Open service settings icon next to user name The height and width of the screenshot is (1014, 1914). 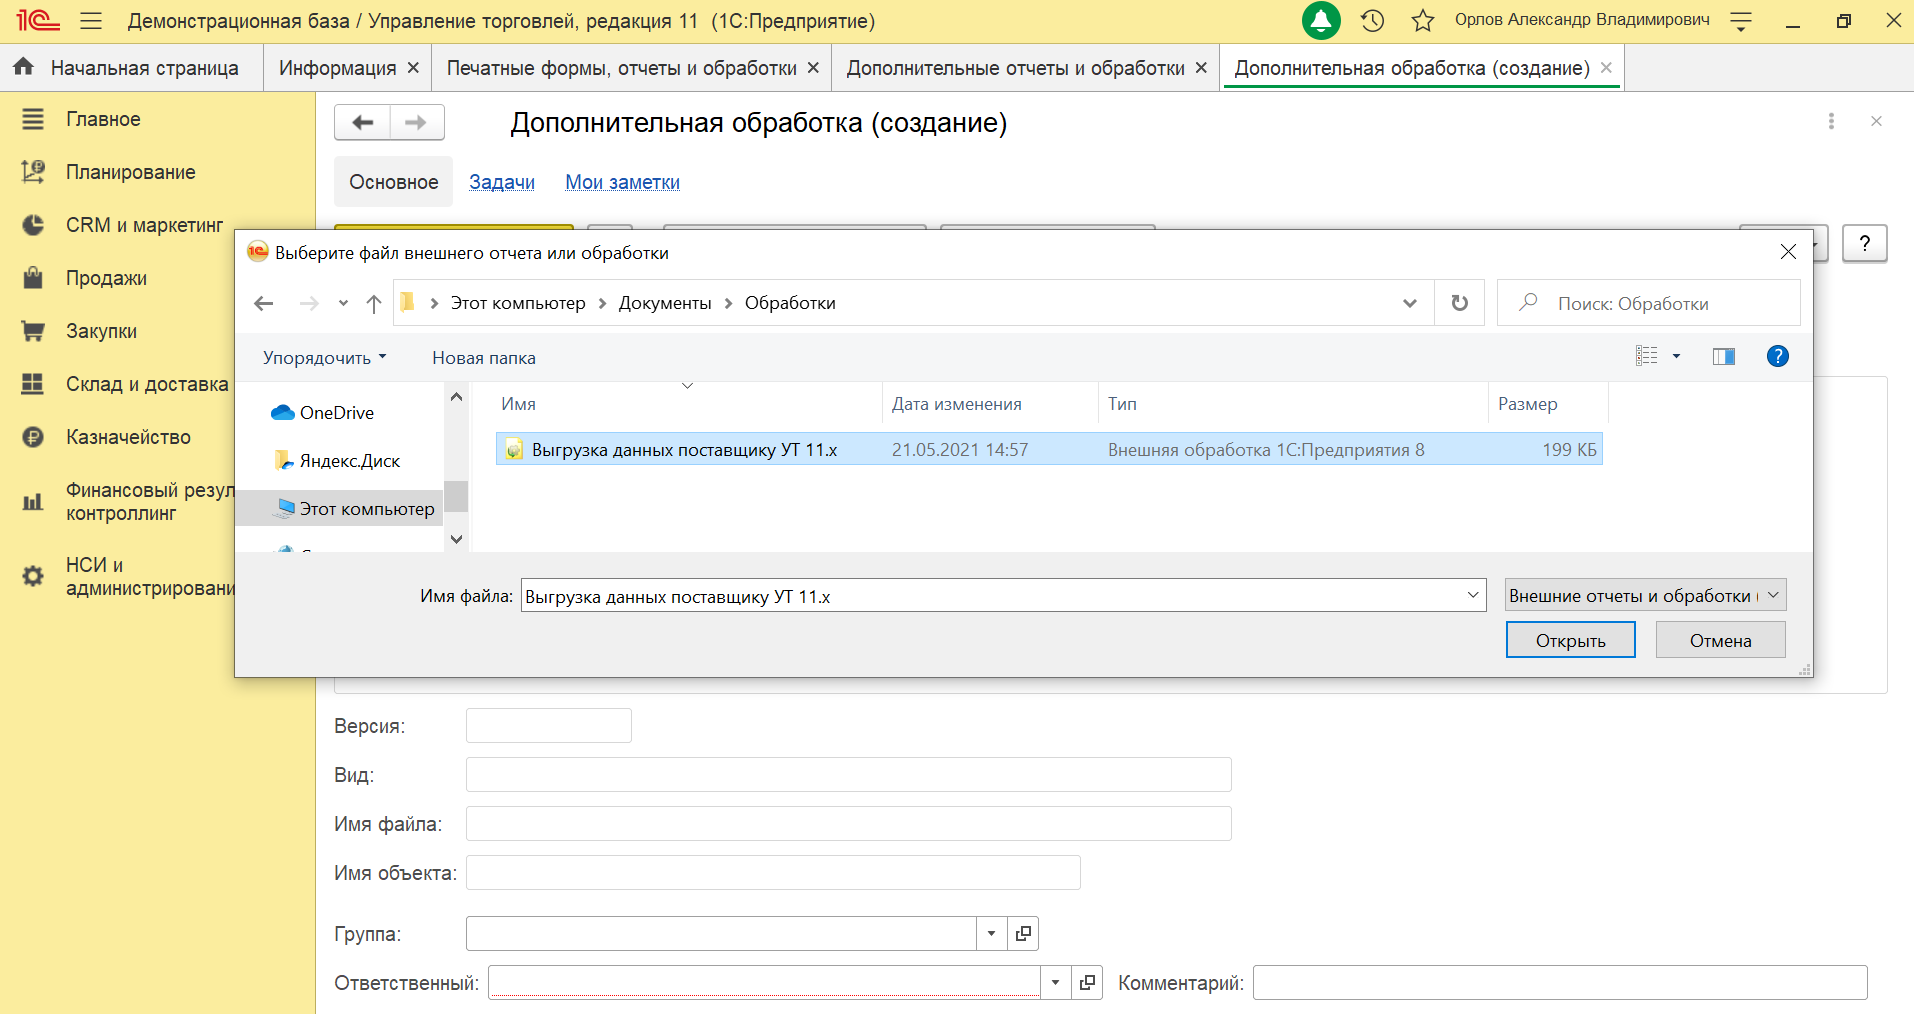click(1741, 20)
